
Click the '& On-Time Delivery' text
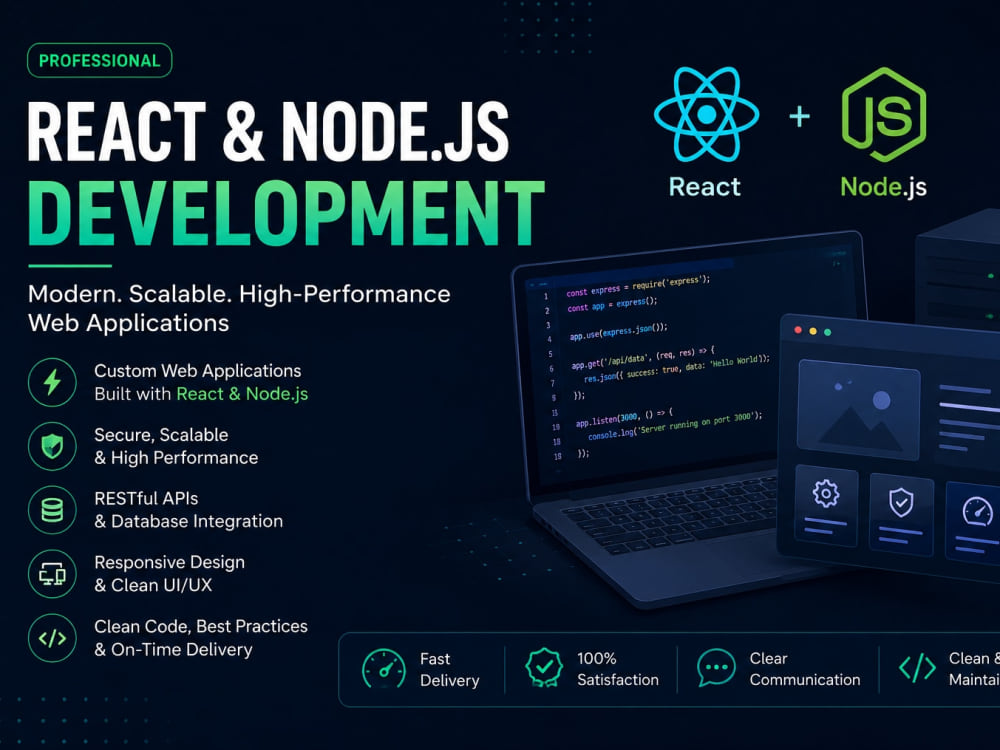point(173,649)
